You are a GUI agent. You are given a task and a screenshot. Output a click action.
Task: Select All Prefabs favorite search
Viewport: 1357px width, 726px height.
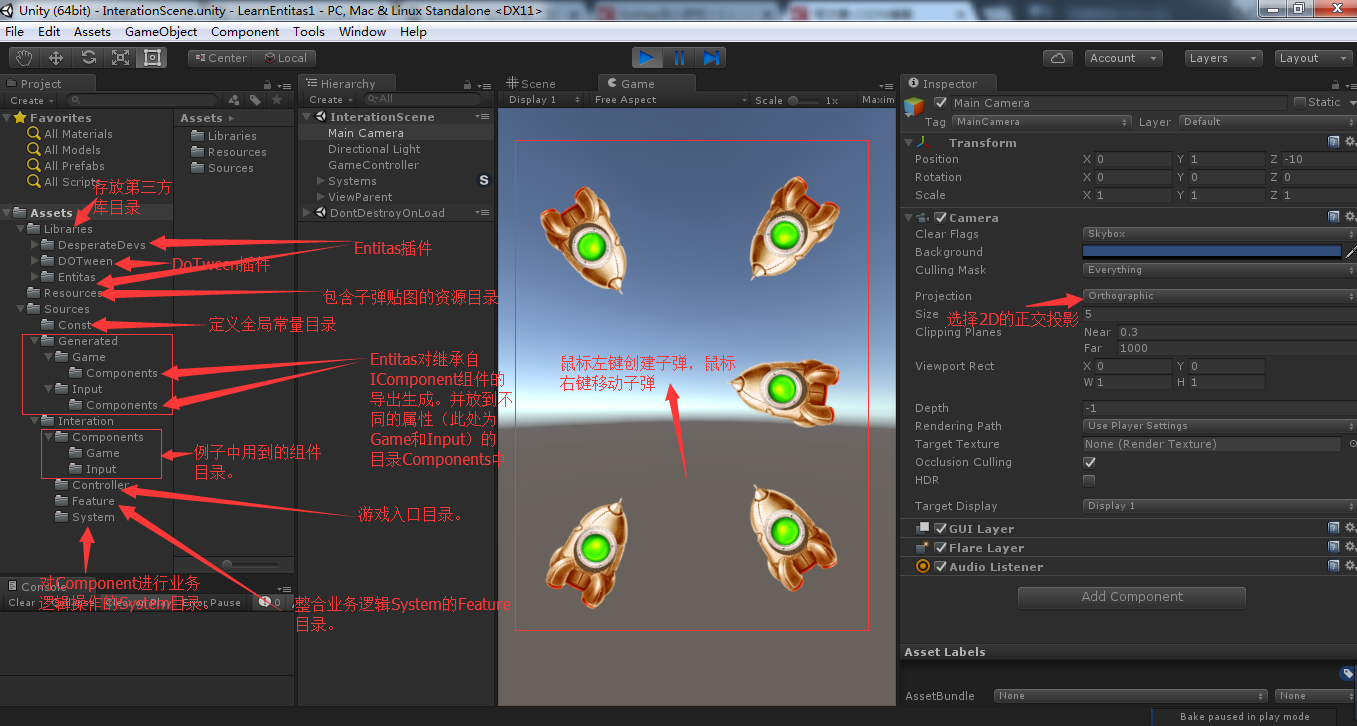[x=66, y=166]
